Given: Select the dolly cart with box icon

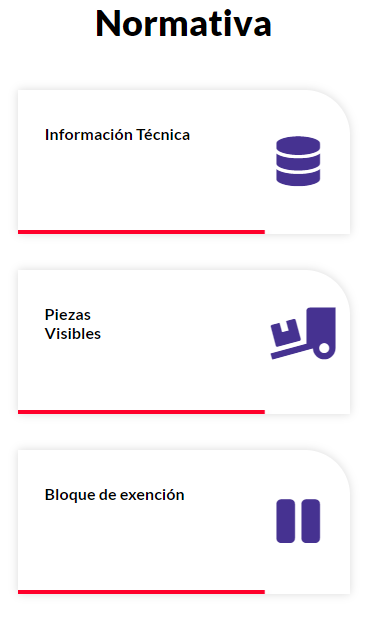Looking at the screenshot, I should pyautogui.click(x=303, y=333).
